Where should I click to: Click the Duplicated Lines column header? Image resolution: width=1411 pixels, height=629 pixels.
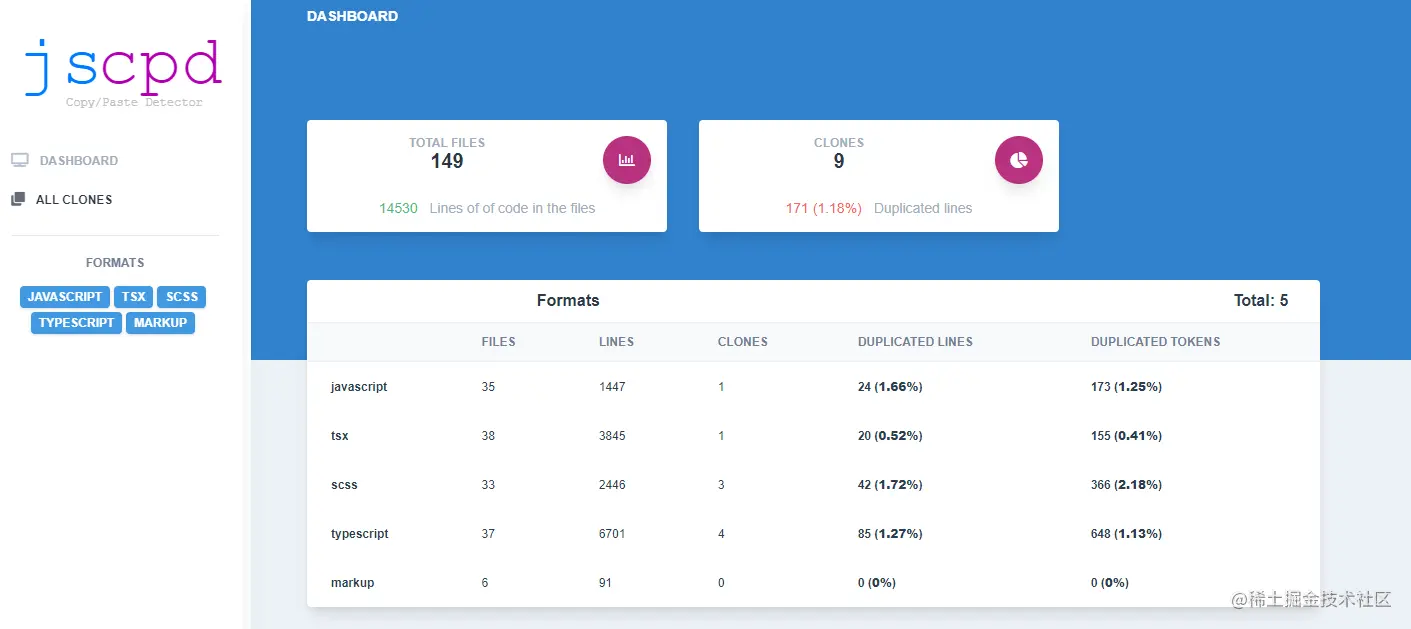(915, 342)
